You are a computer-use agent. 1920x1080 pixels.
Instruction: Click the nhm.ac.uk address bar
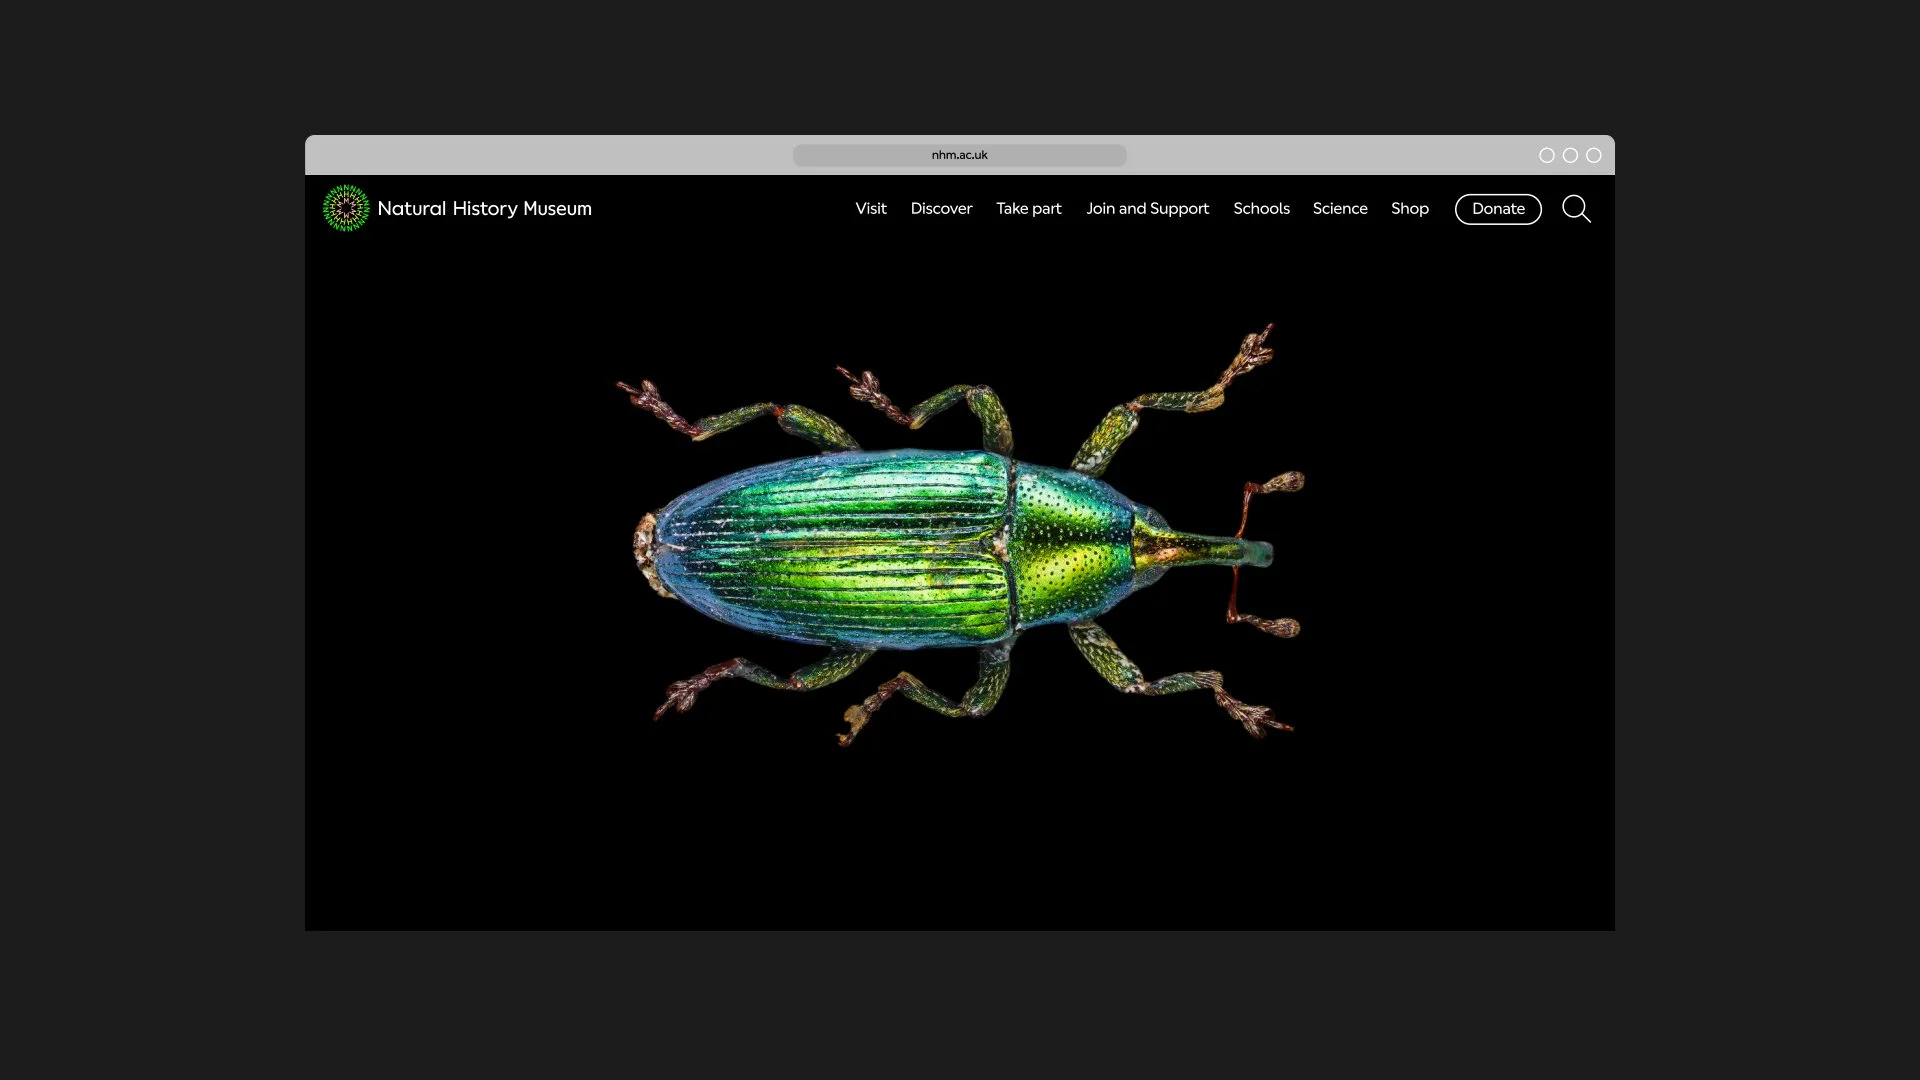click(x=959, y=155)
